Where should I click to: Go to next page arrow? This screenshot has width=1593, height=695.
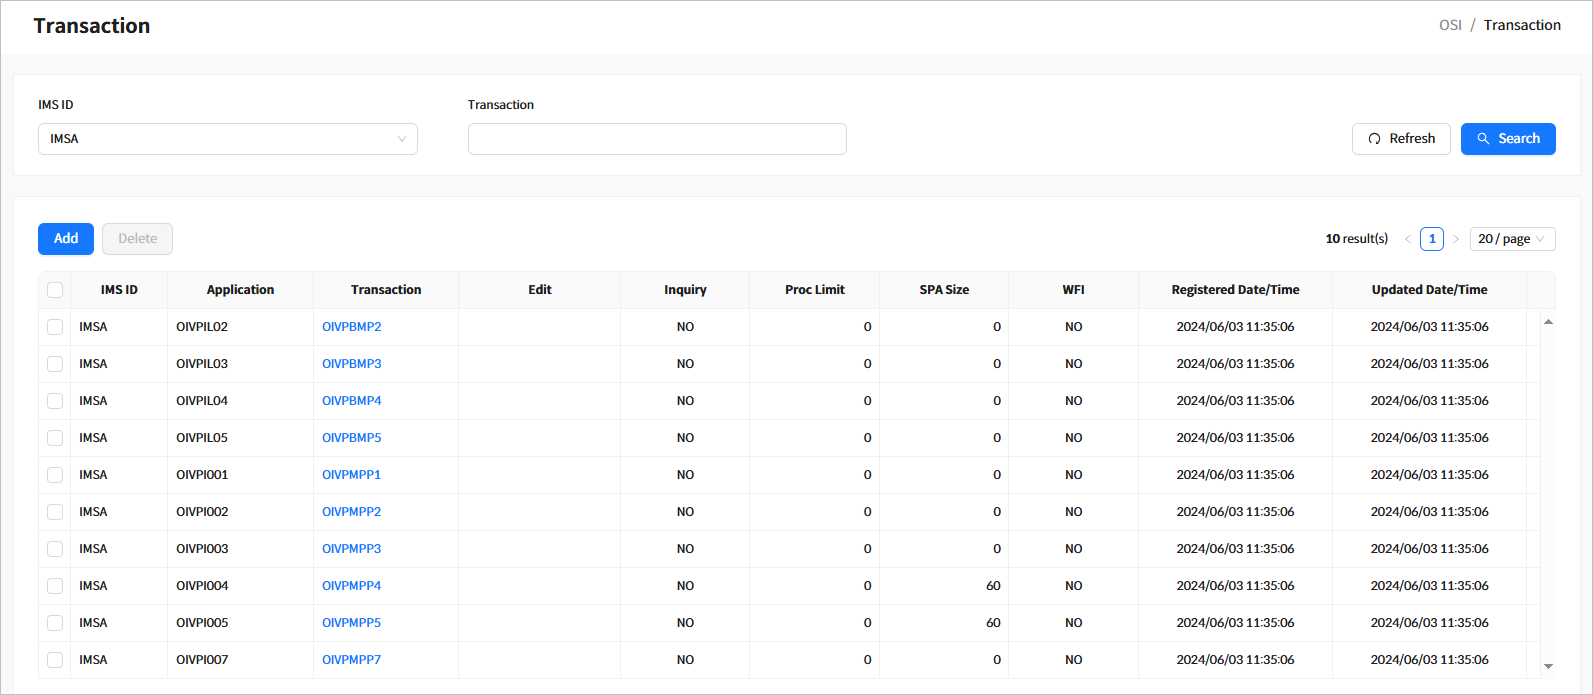tap(1456, 239)
